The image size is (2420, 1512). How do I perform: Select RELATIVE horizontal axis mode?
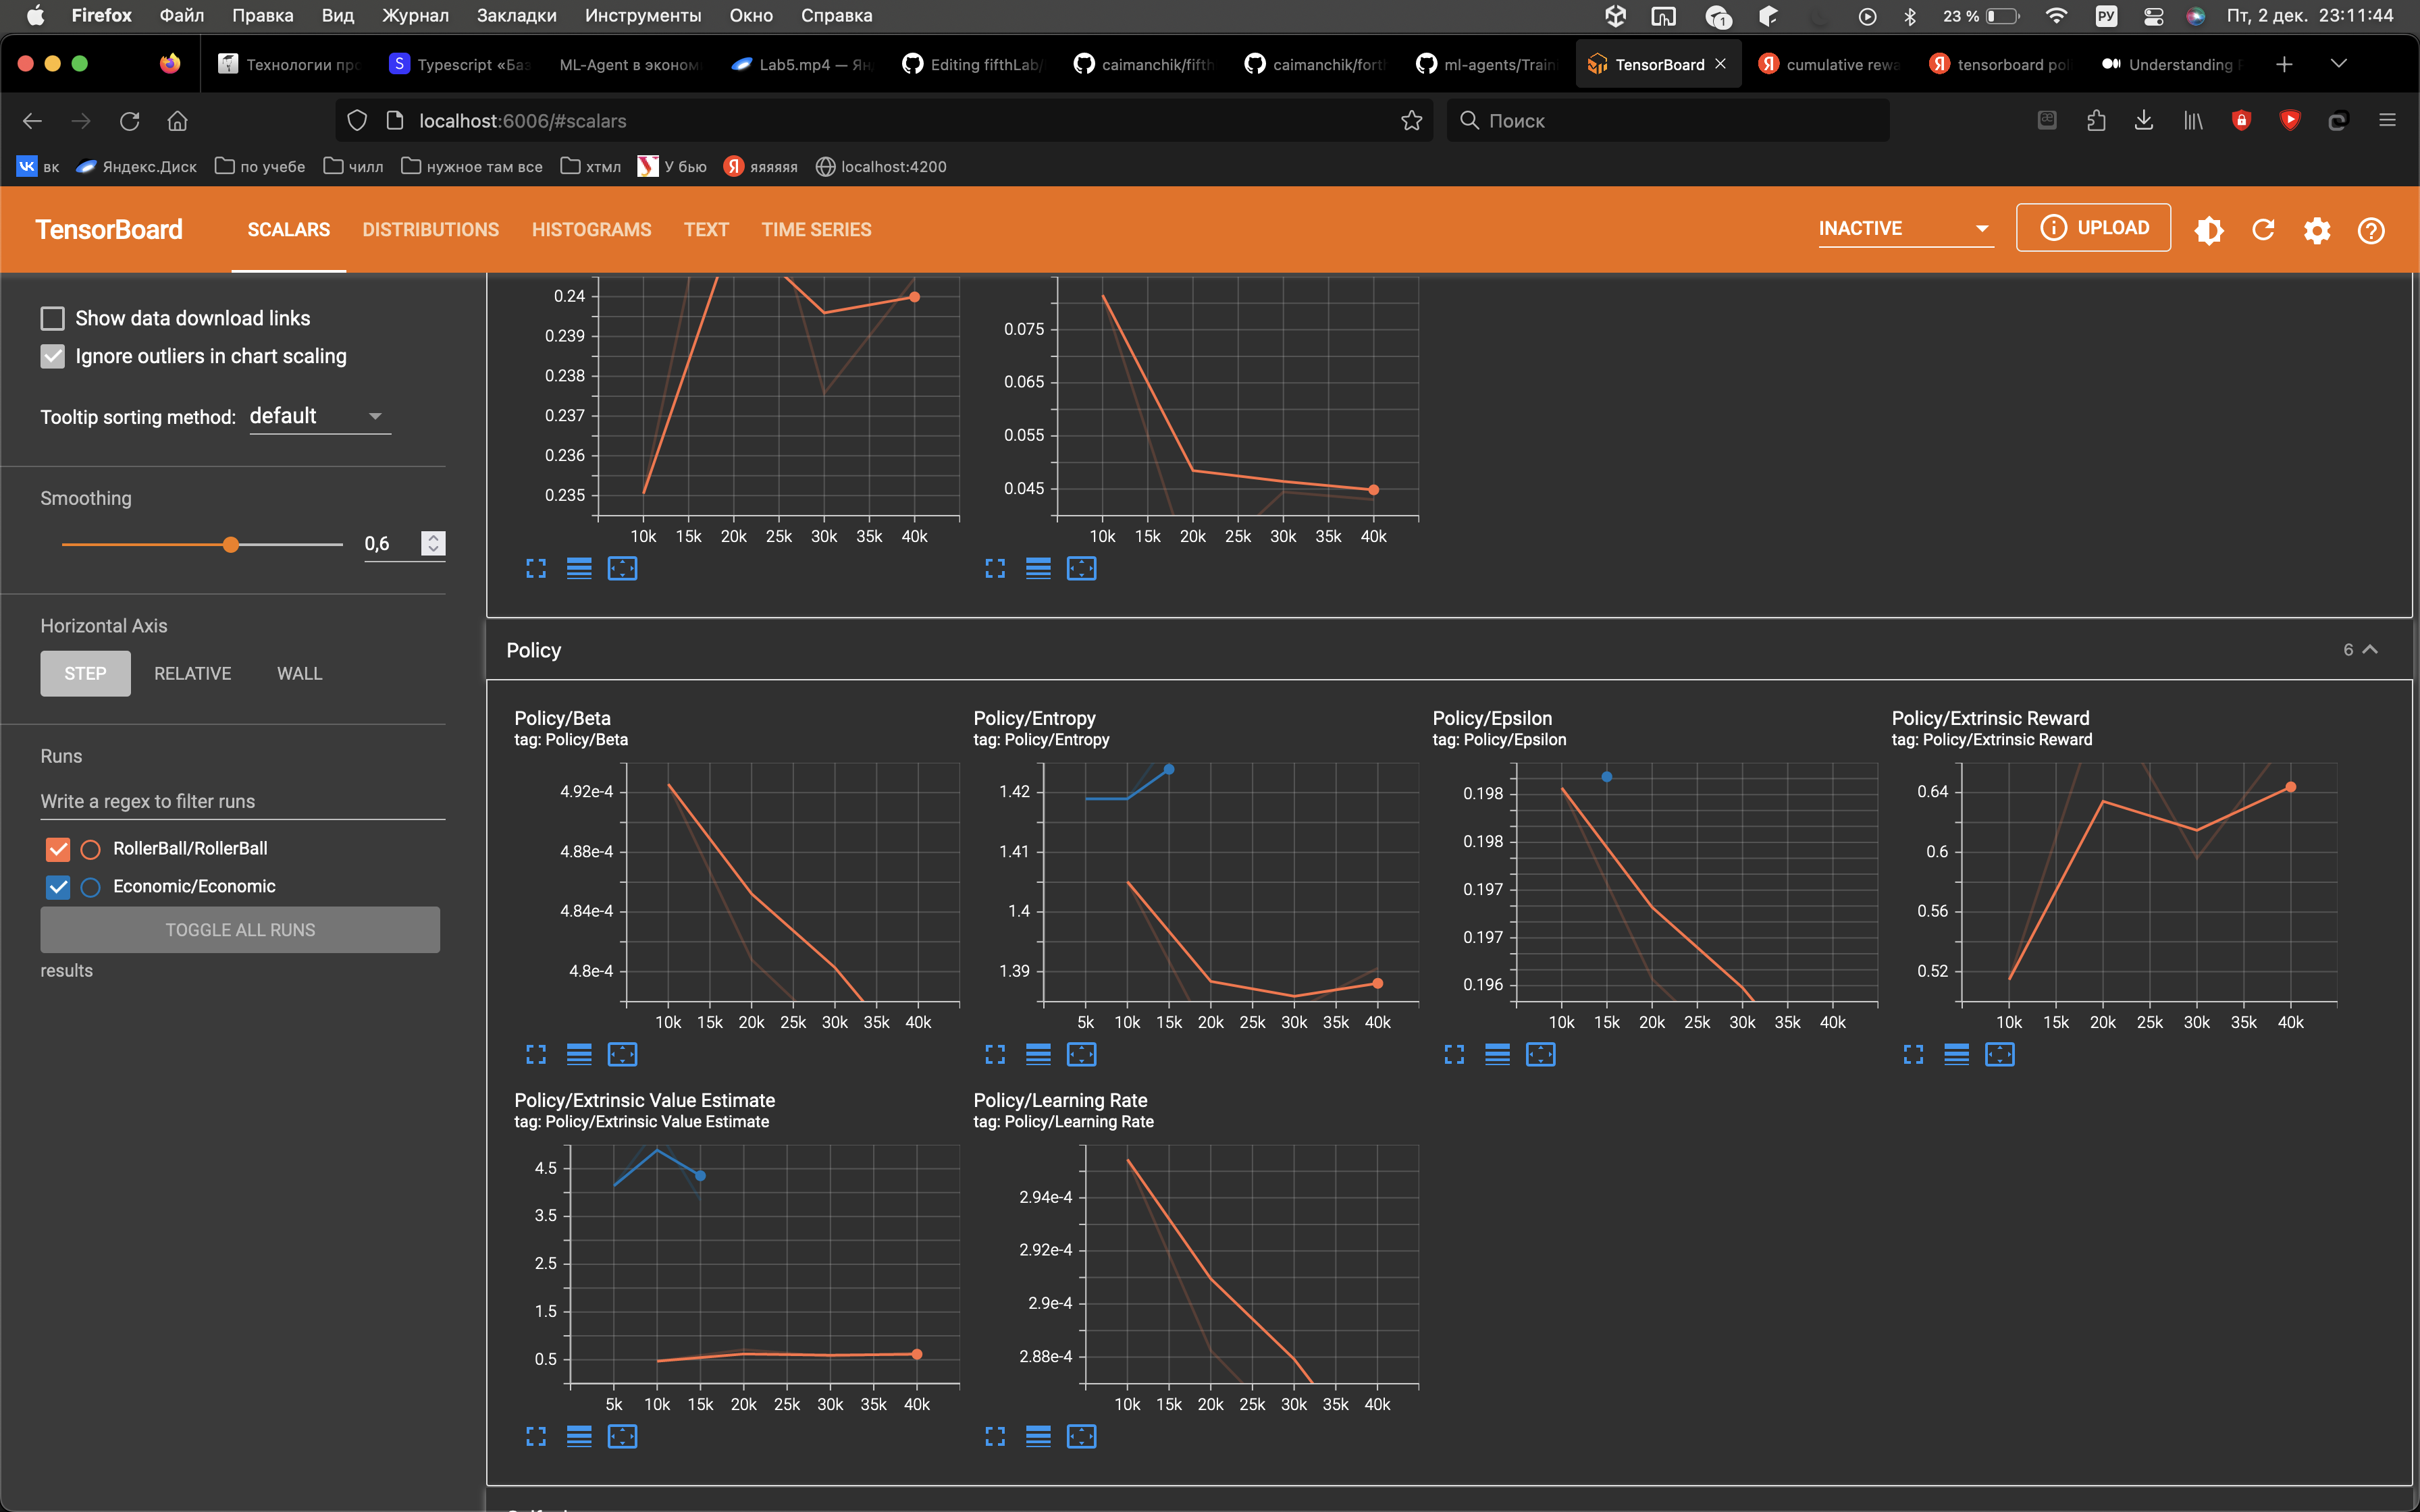coord(192,673)
